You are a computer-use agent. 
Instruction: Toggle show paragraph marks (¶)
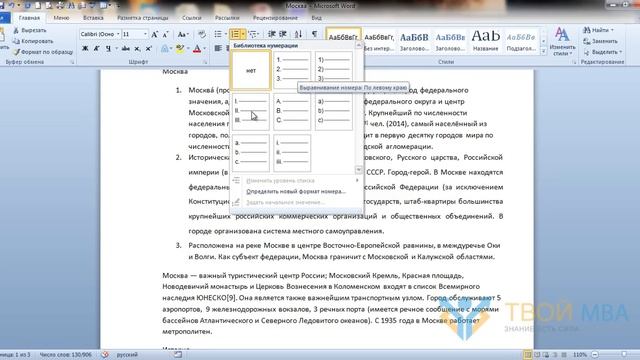pyautogui.click(x=314, y=34)
